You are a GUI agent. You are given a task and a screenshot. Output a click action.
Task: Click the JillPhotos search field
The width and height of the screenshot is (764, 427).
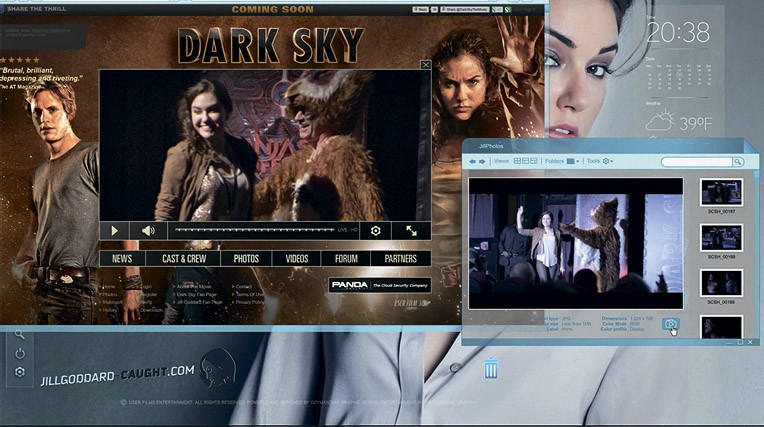pyautogui.click(x=697, y=161)
